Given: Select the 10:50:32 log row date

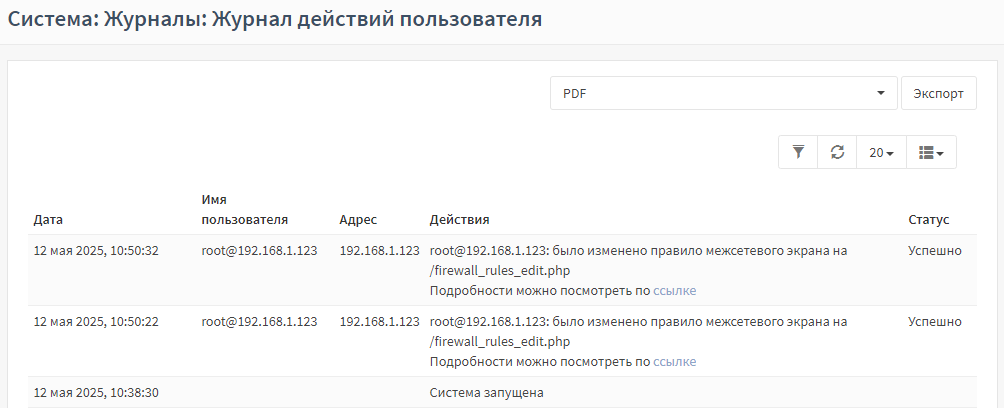Looking at the screenshot, I should 96,251.
